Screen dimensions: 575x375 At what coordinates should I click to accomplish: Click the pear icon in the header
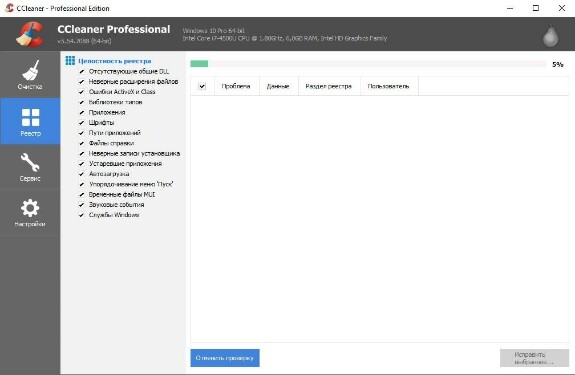550,35
